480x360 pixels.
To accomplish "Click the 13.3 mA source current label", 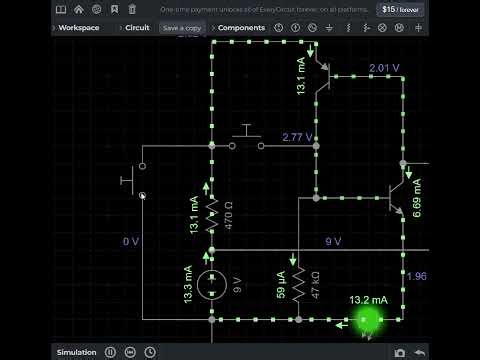I will coord(188,284).
